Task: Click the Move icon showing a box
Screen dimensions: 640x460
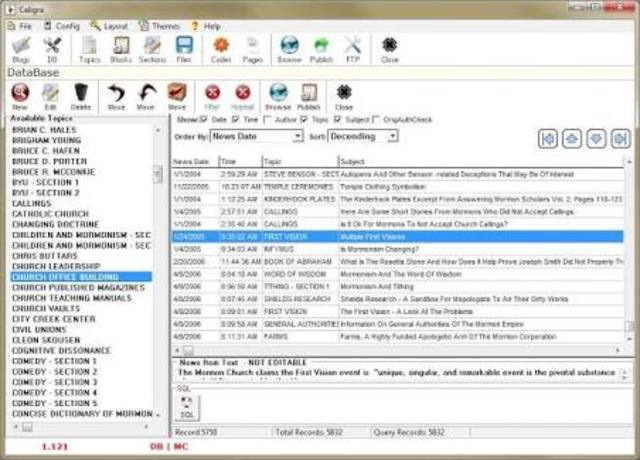Action: coord(177,97)
